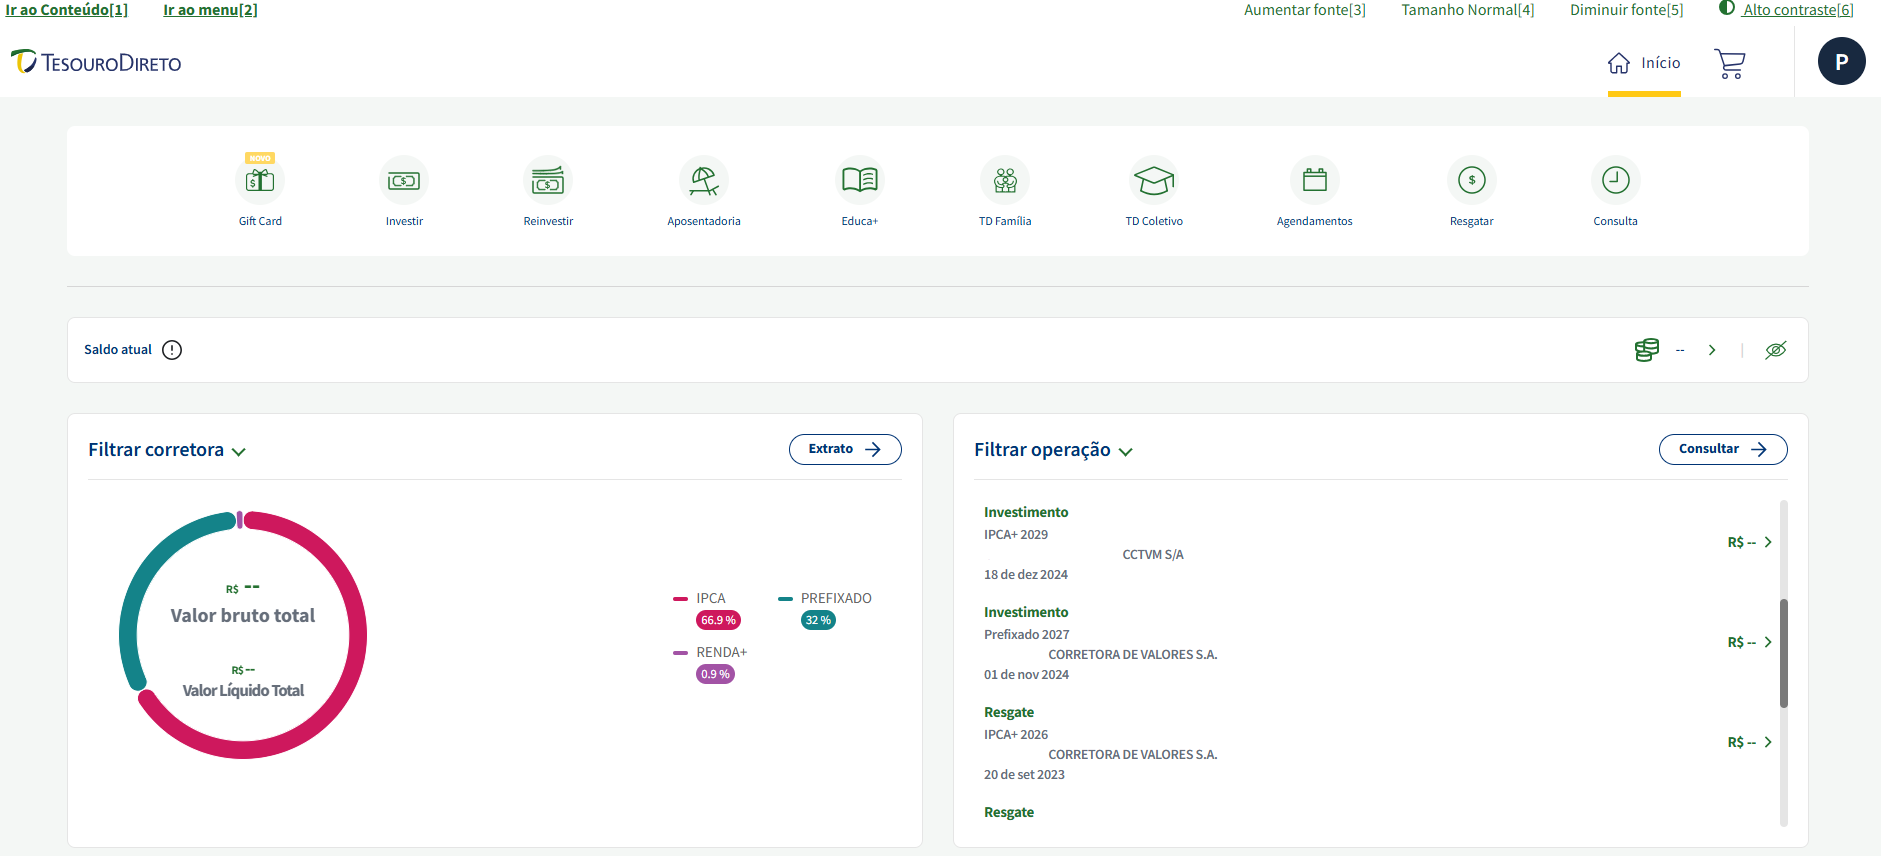The height and width of the screenshot is (856, 1881).
Task: Click the IPCA+ 2026 operation name
Action: tap(1016, 735)
